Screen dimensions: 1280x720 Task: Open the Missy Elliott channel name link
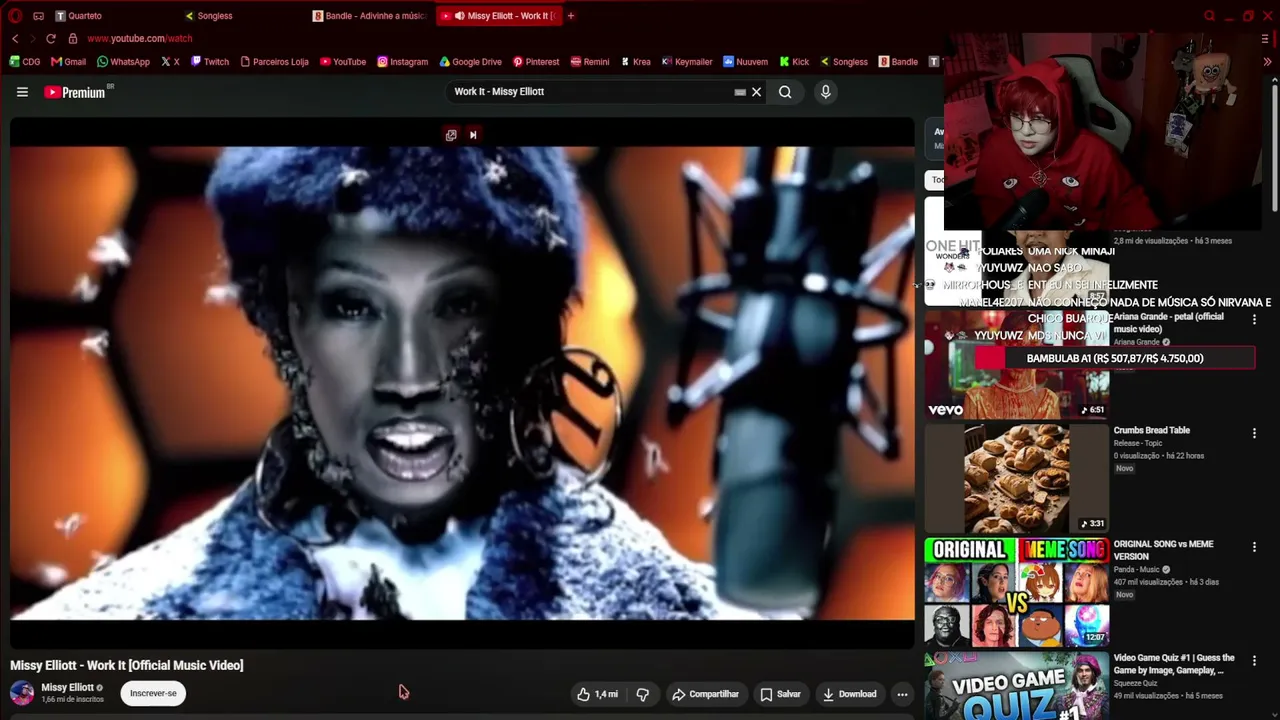click(x=67, y=687)
